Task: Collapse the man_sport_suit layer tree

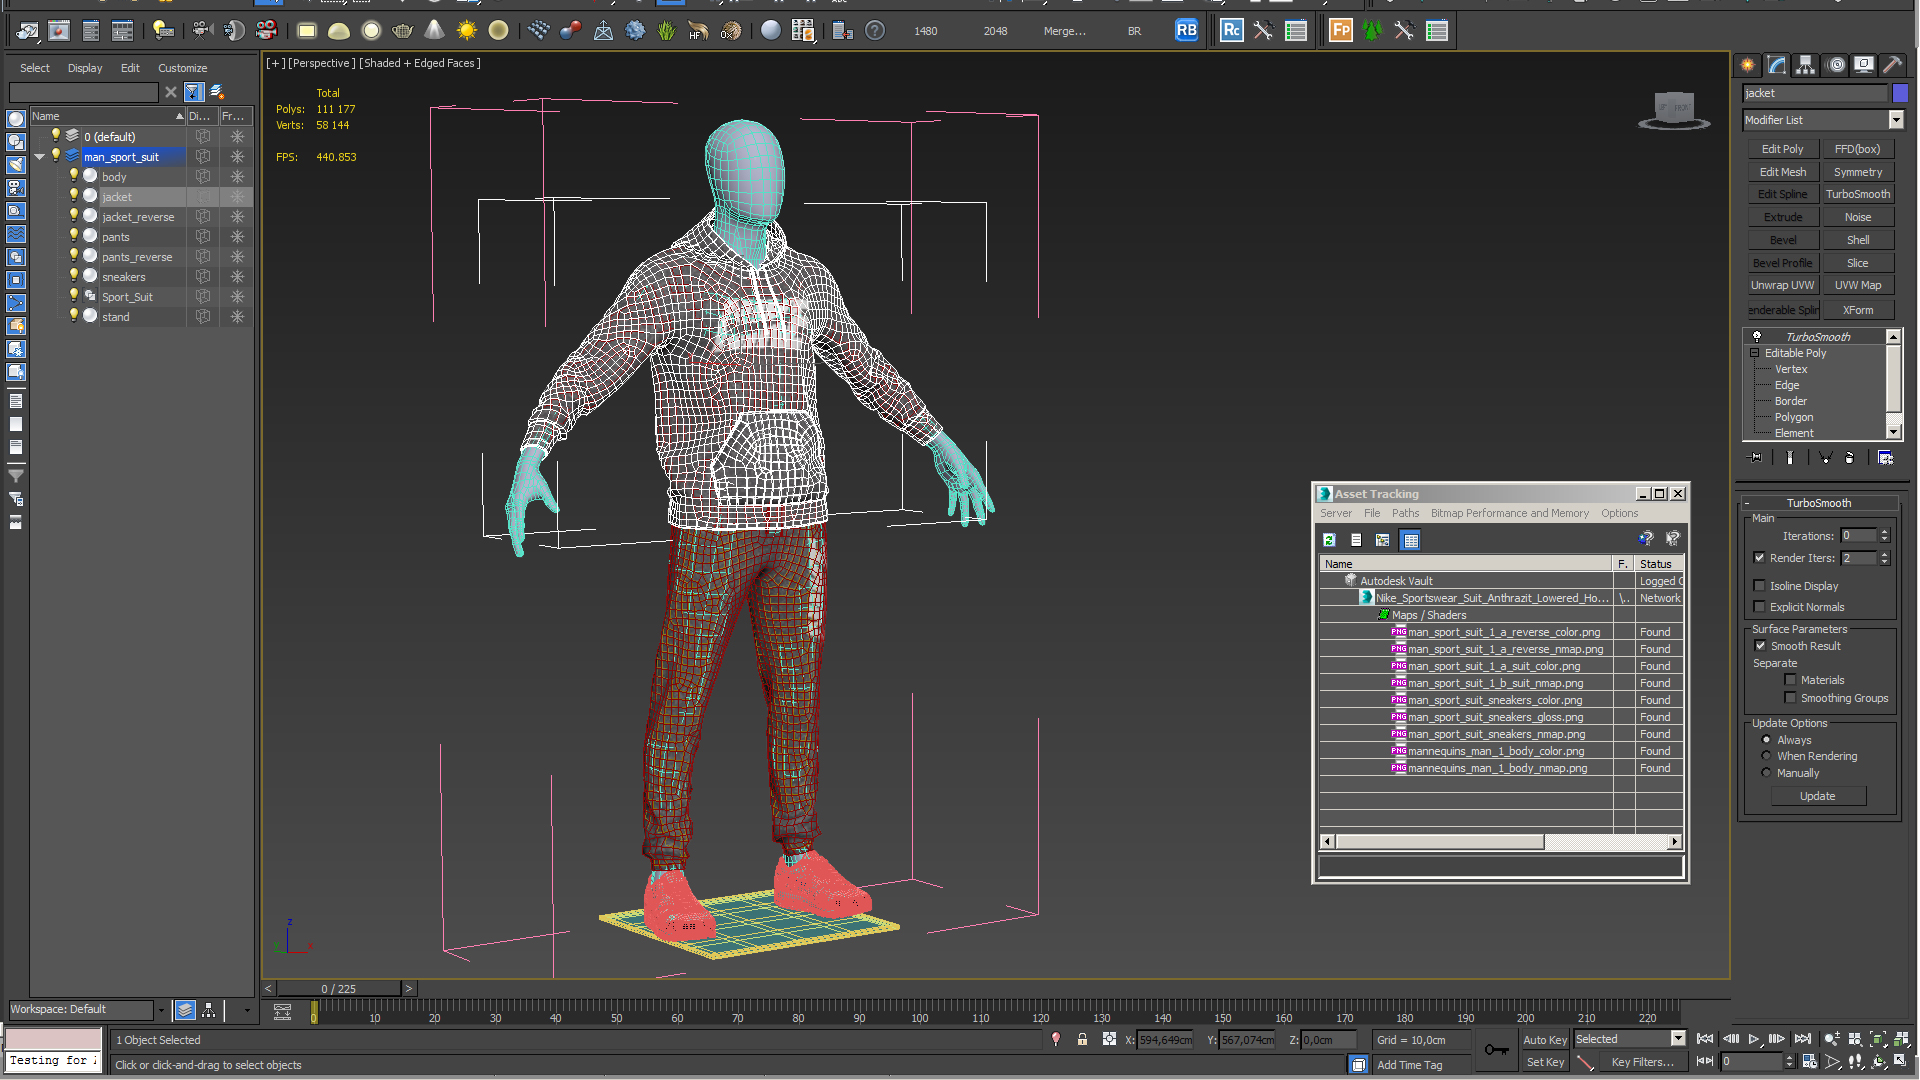Action: [40, 157]
